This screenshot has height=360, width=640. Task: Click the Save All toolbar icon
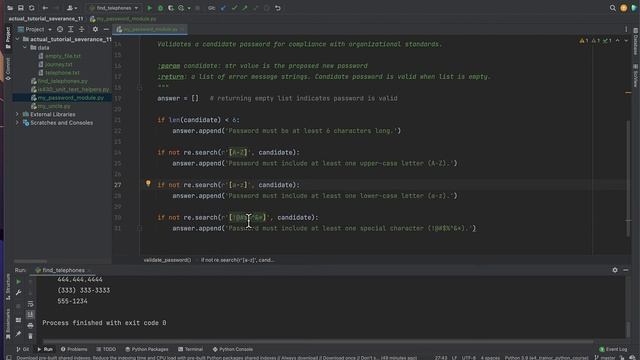pos(20,8)
